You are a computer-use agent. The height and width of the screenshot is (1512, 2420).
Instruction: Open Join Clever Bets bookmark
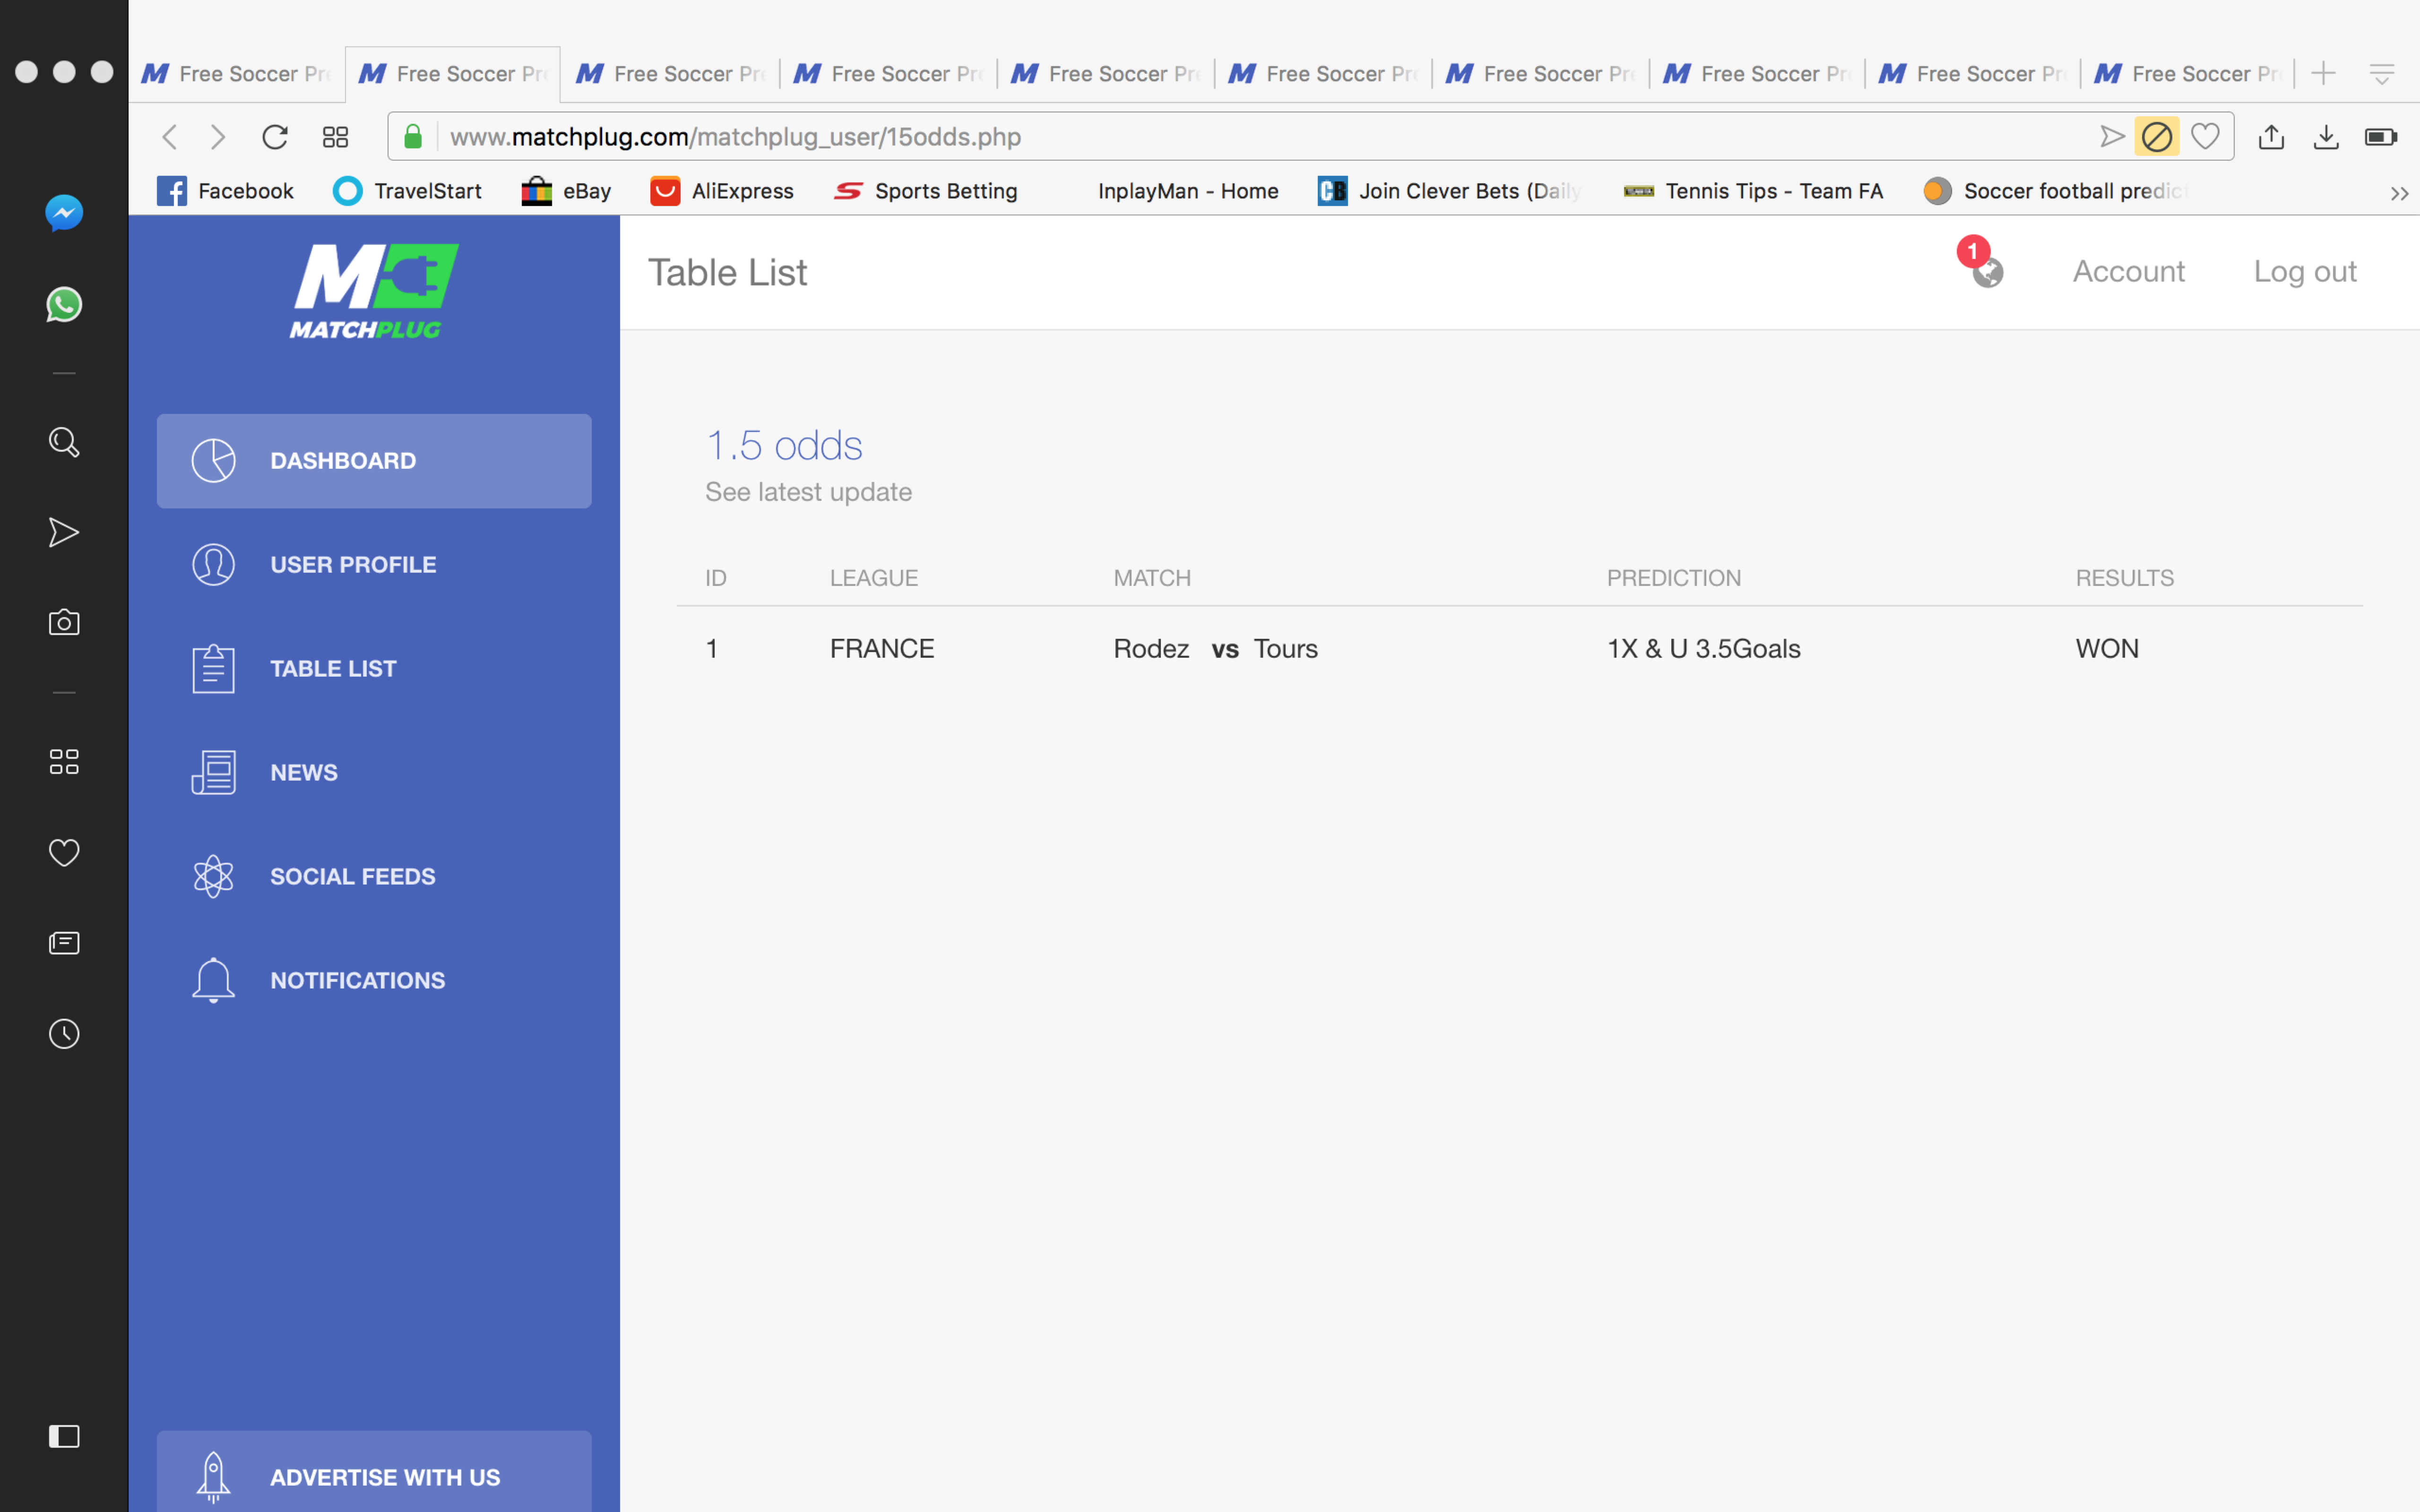click(1450, 191)
